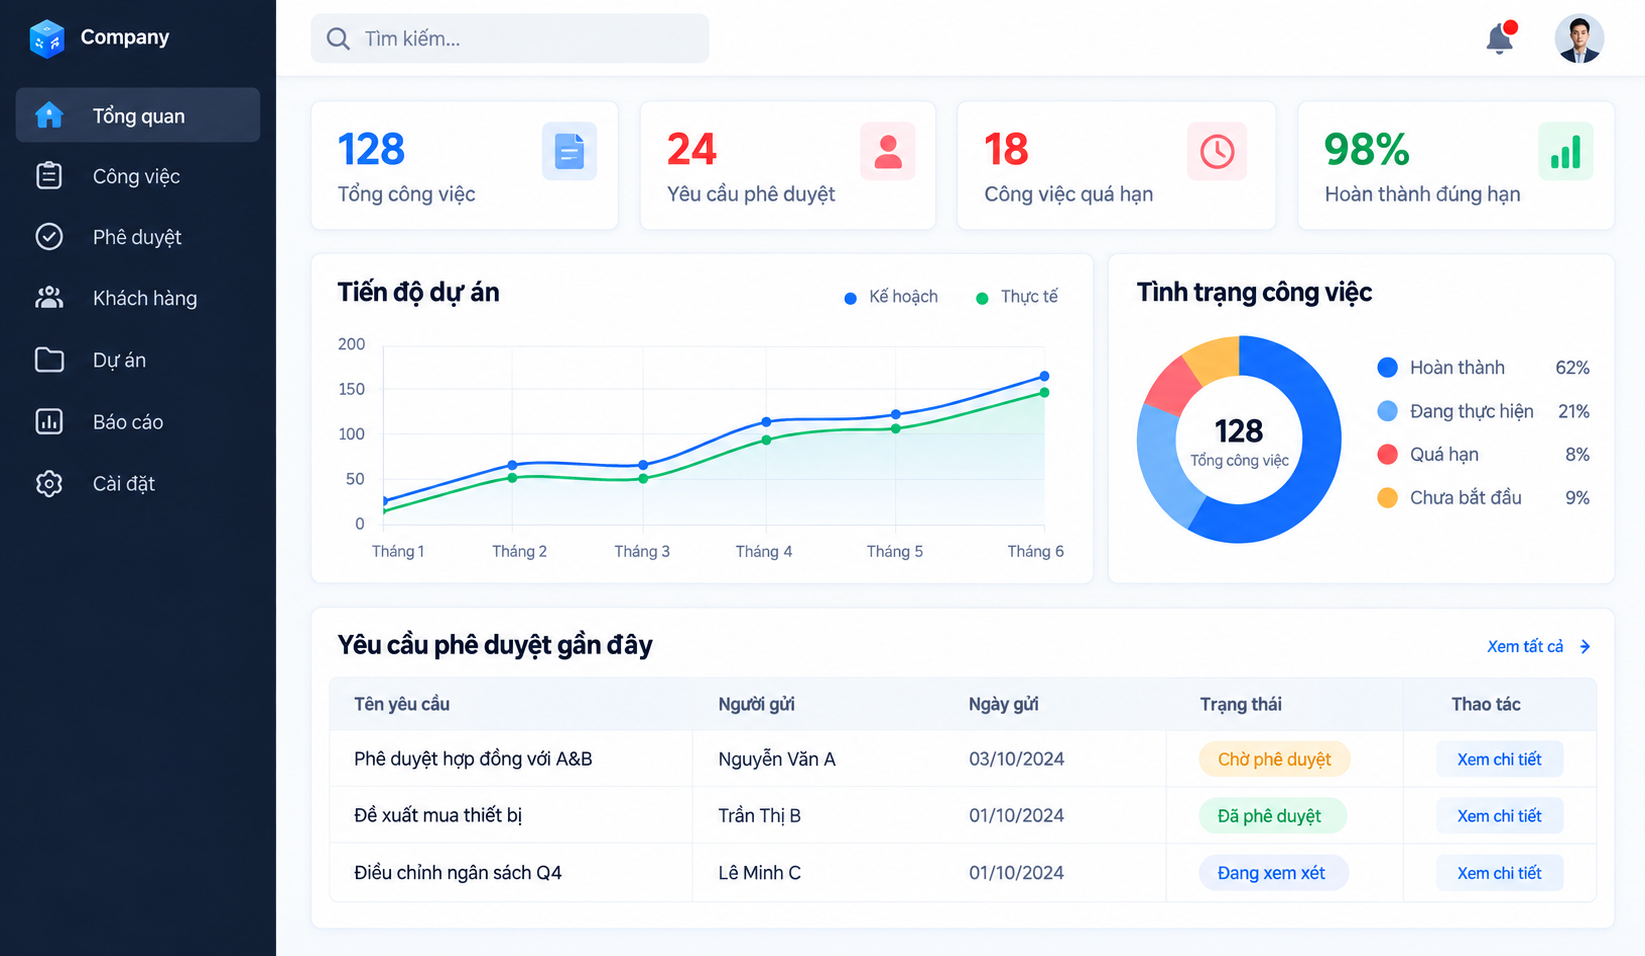
Task: Click the document icon on Tổng công việc card
Action: 569,151
